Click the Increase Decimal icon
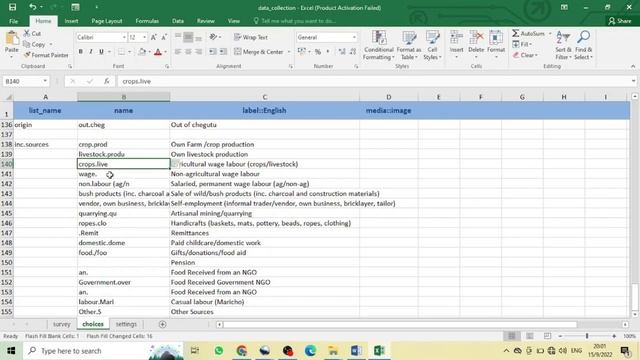The height and width of the screenshot is (360, 640). [x=342, y=52]
